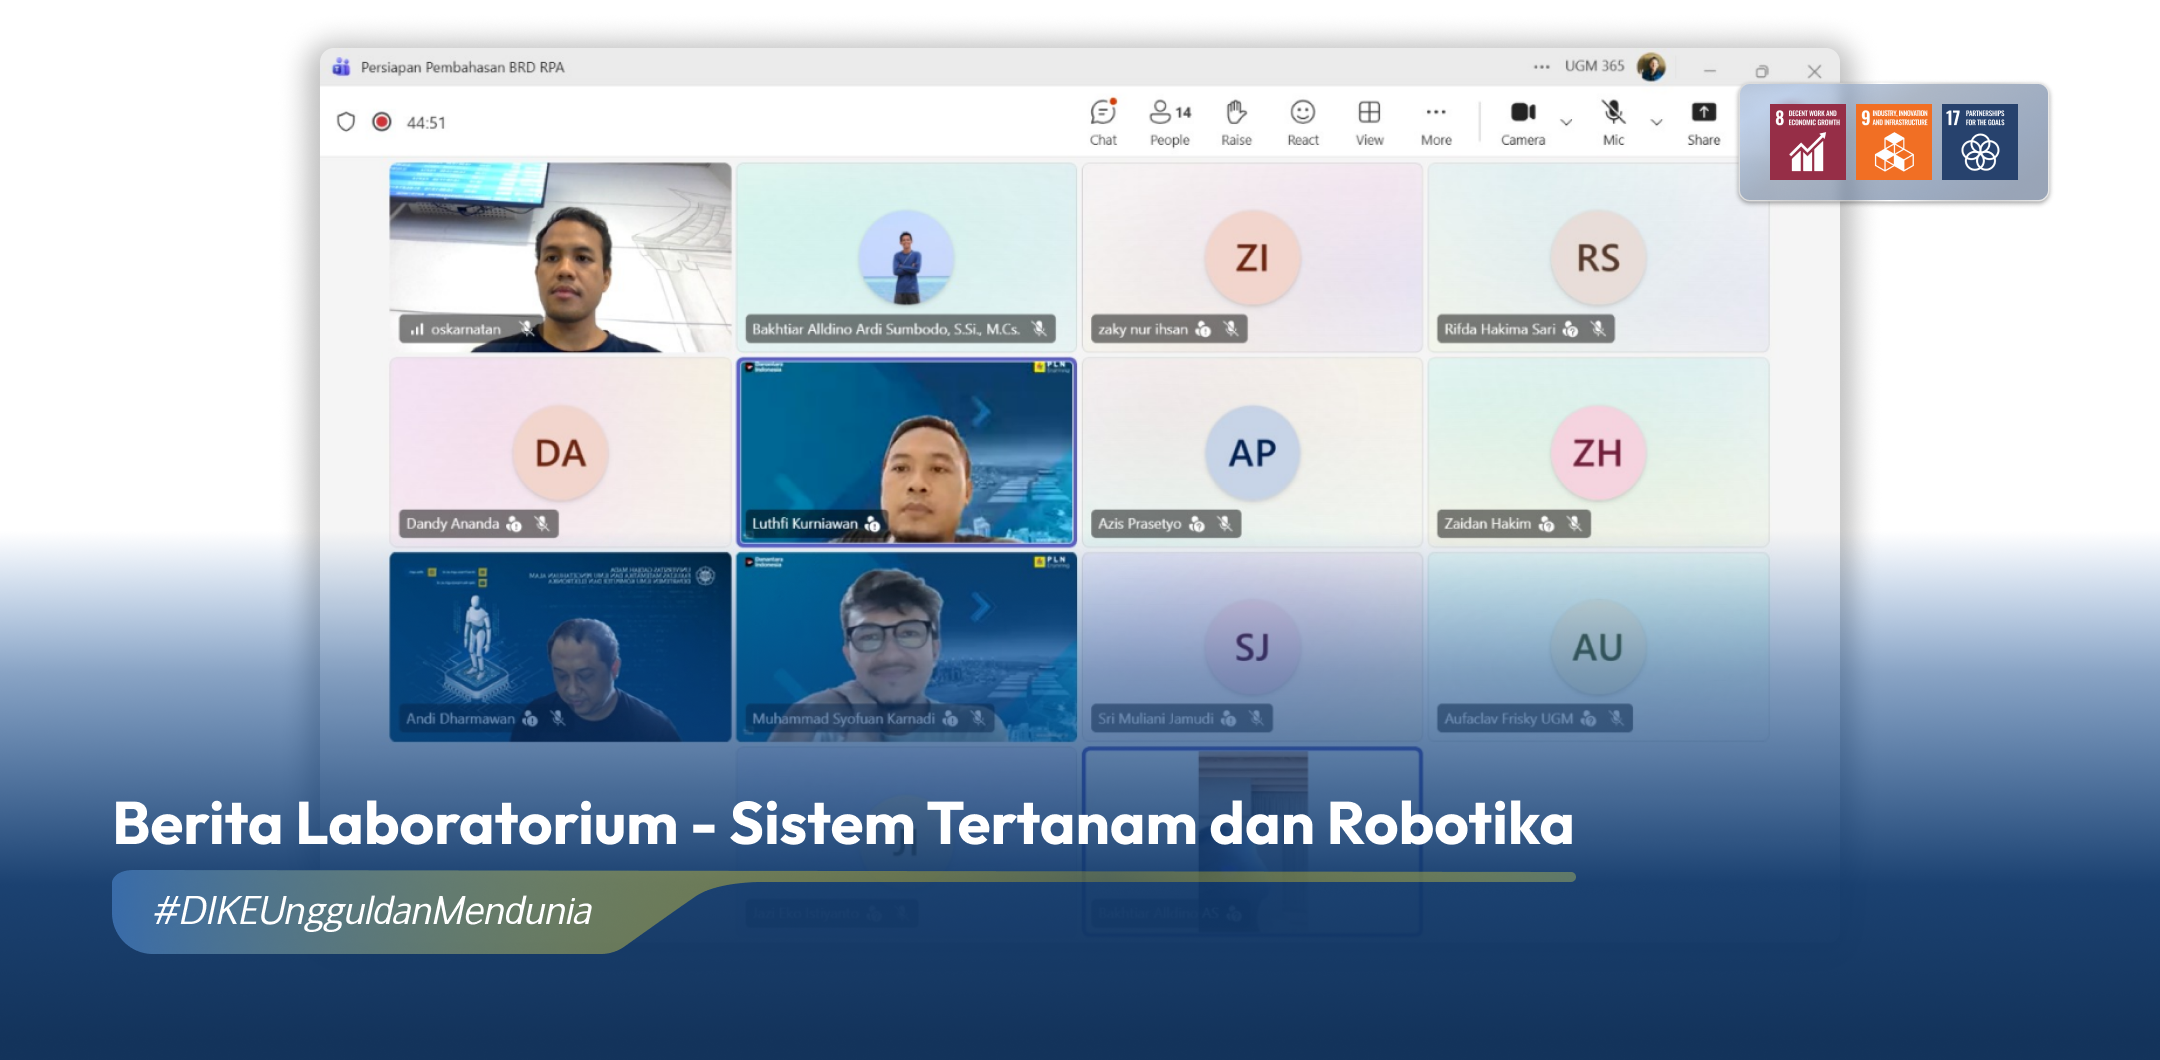The height and width of the screenshot is (1060, 2160).
Task: Open the React emoji menu
Action: coord(1303,123)
